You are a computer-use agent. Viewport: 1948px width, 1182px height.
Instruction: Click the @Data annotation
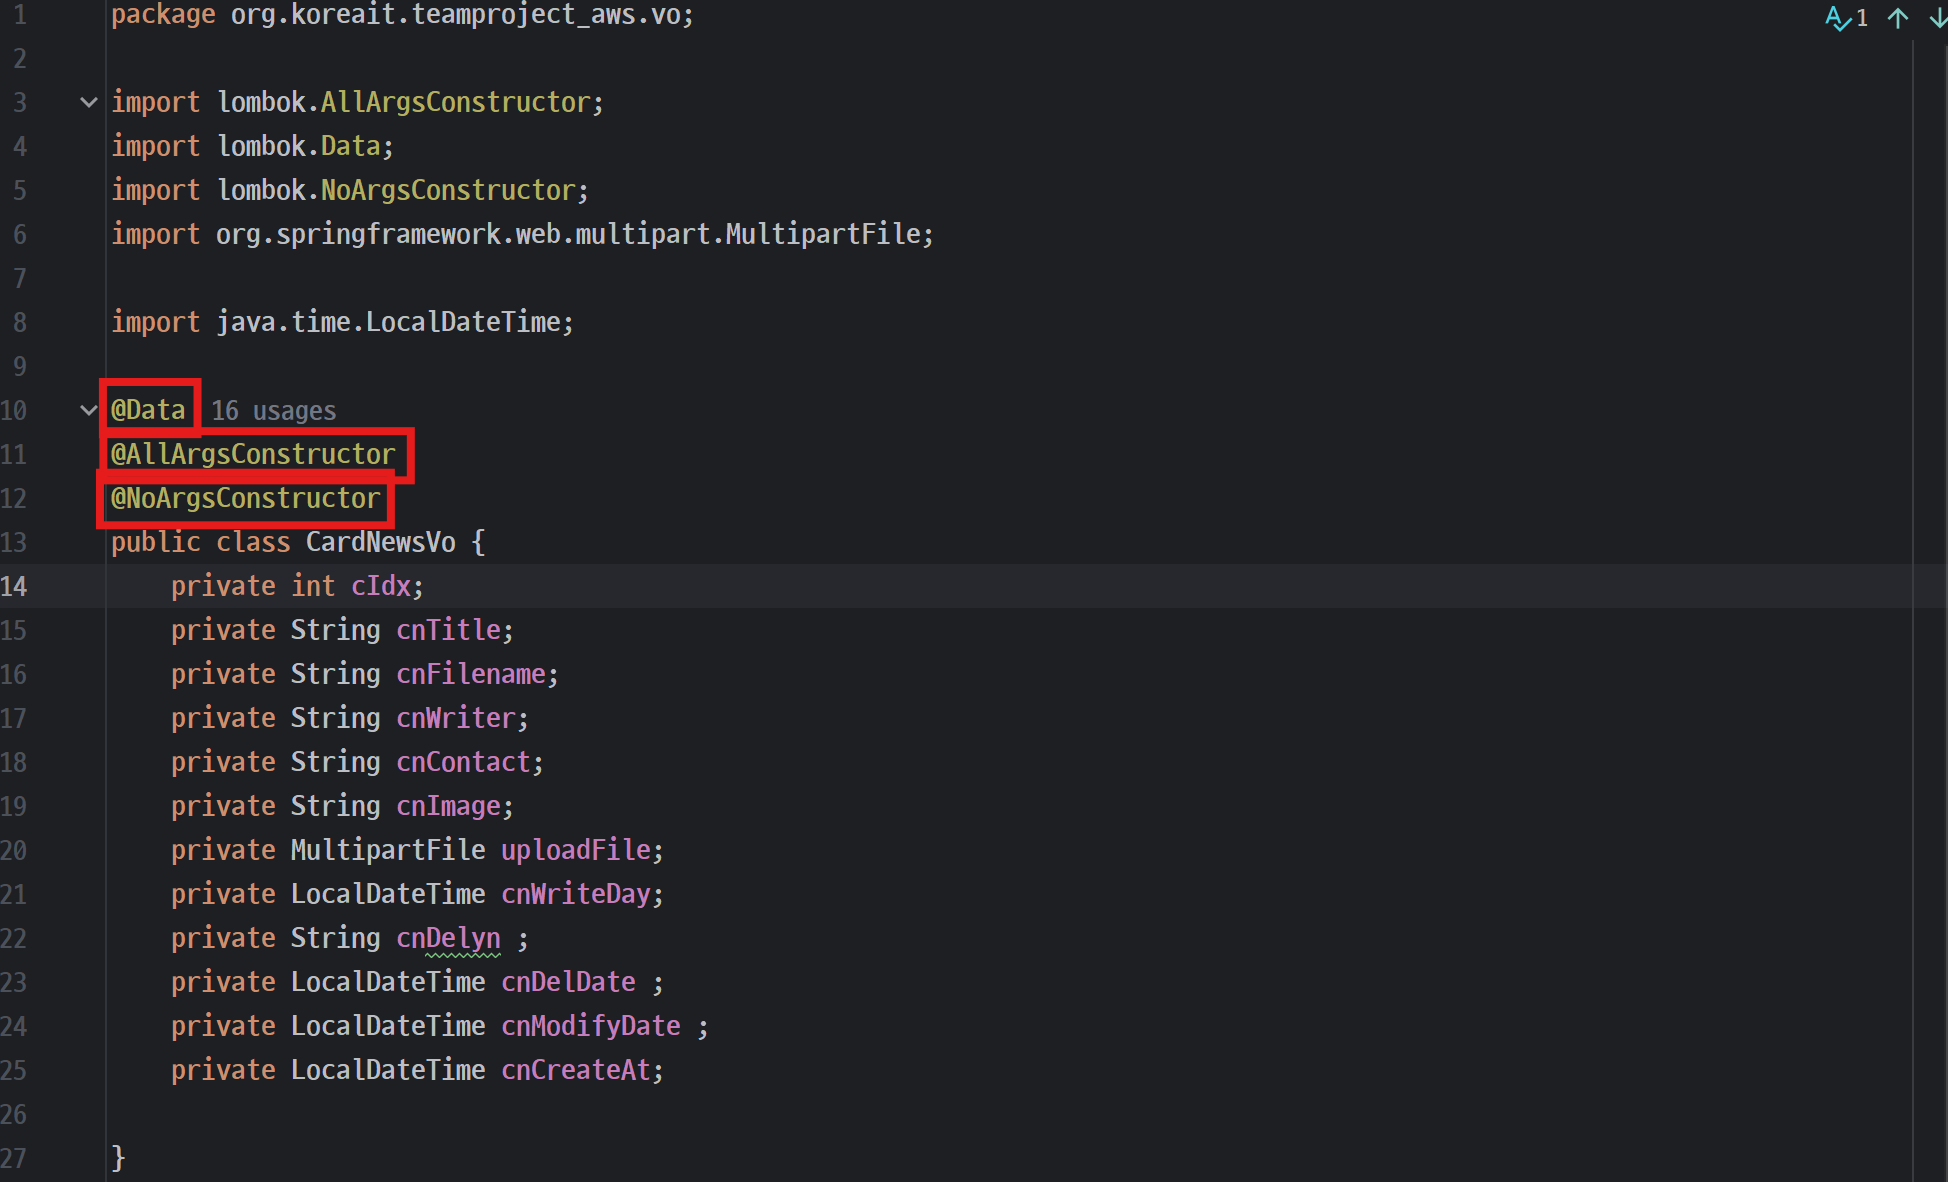point(148,410)
